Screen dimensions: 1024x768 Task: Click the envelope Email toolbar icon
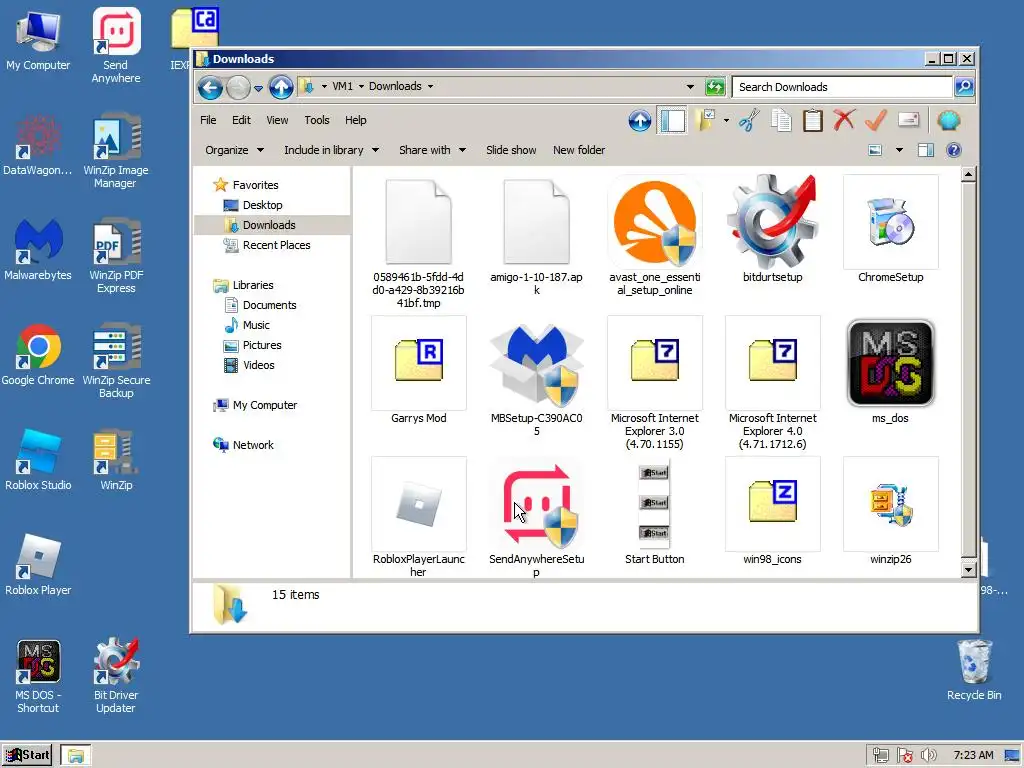[x=908, y=120]
